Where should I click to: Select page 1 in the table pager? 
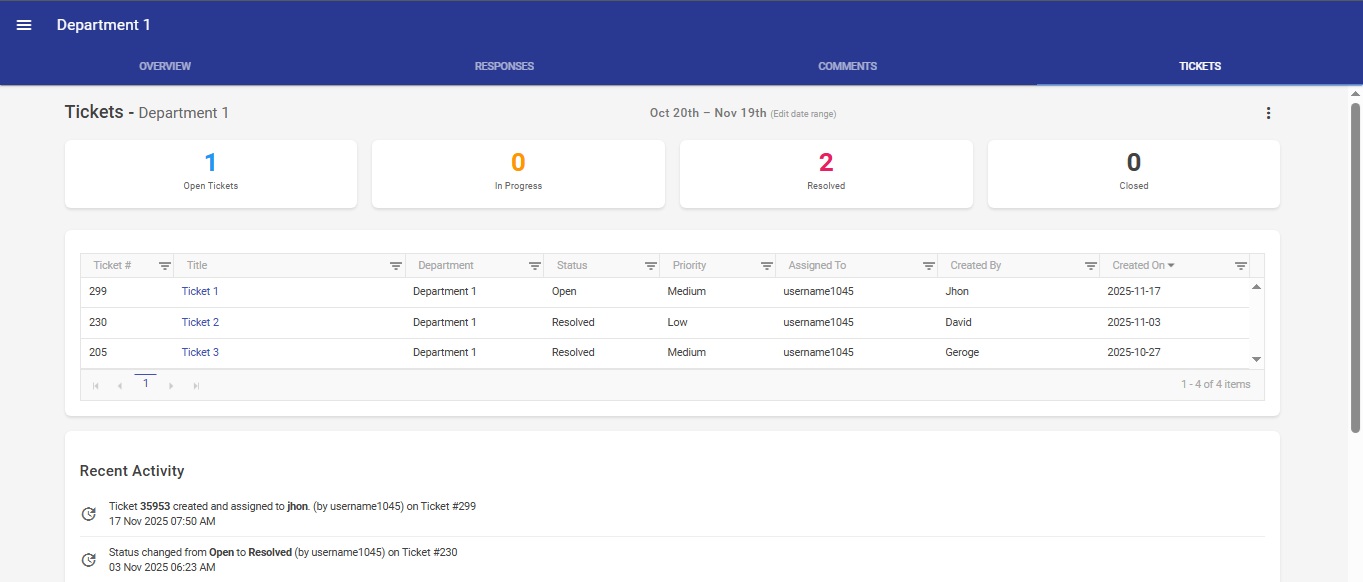pos(145,384)
